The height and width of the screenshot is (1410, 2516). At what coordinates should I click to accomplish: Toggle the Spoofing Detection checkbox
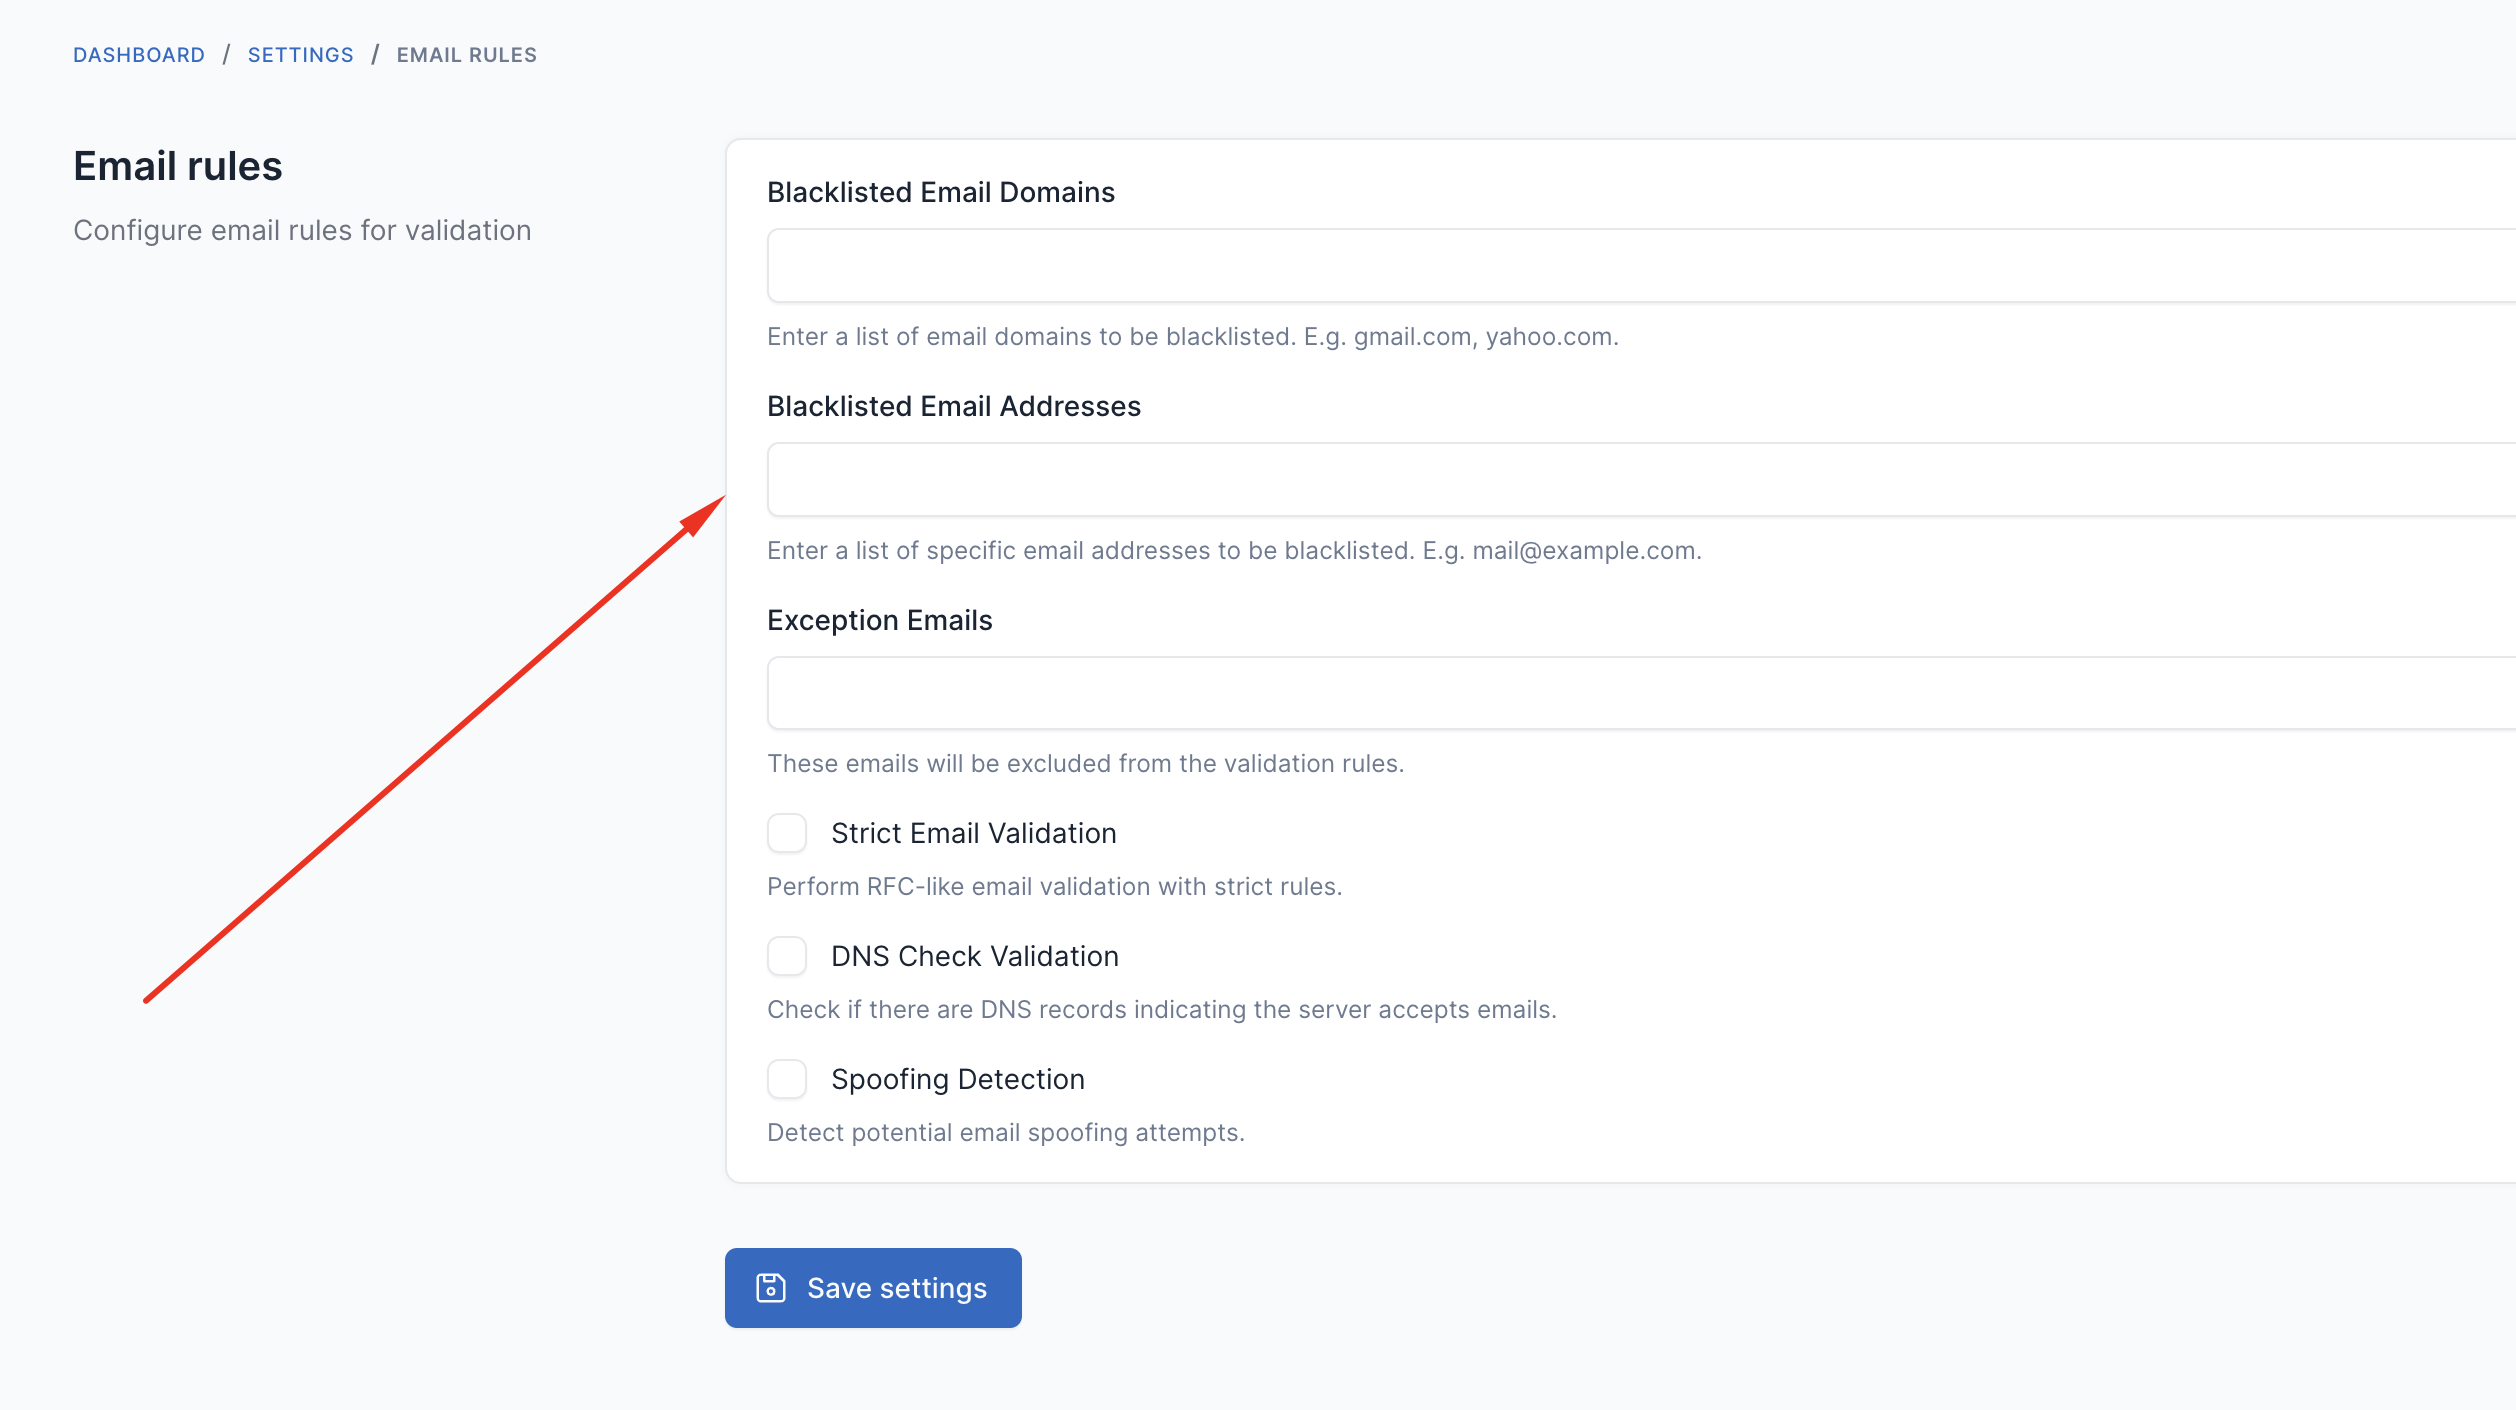pos(787,1079)
